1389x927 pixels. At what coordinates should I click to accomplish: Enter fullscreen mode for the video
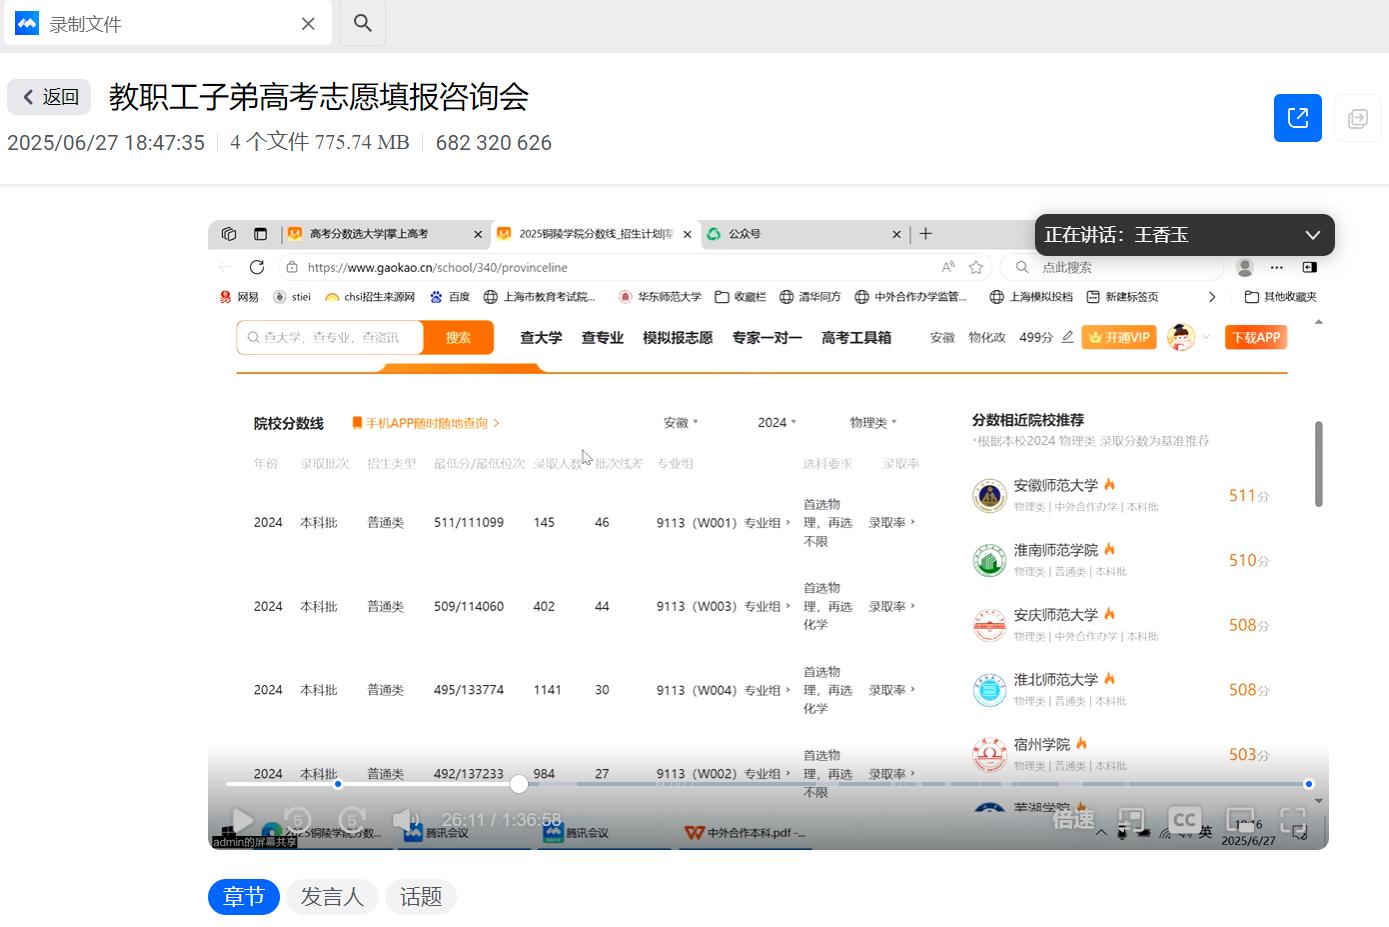[1294, 820]
